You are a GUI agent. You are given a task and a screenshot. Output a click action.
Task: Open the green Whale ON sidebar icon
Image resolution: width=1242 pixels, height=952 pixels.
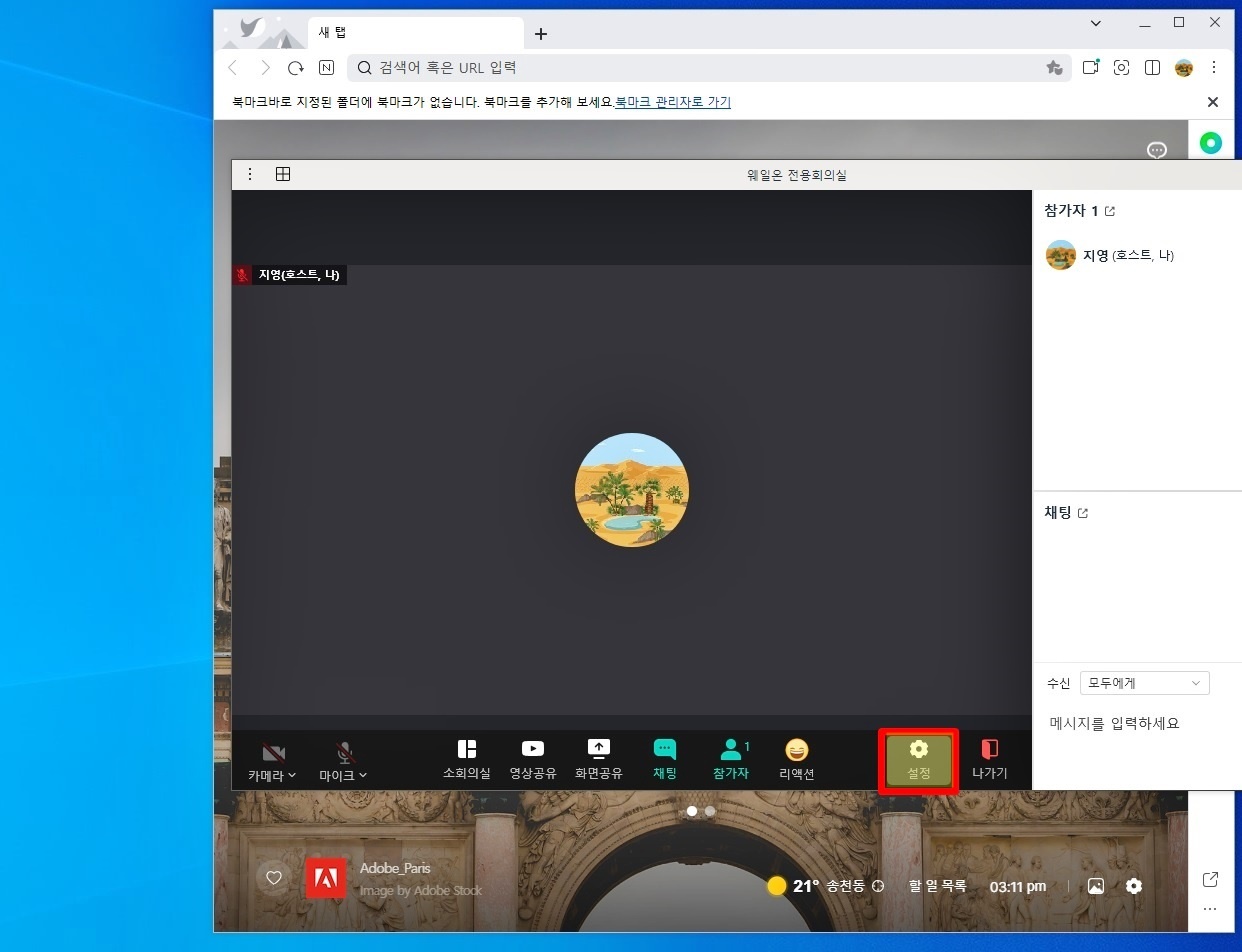point(1211,143)
